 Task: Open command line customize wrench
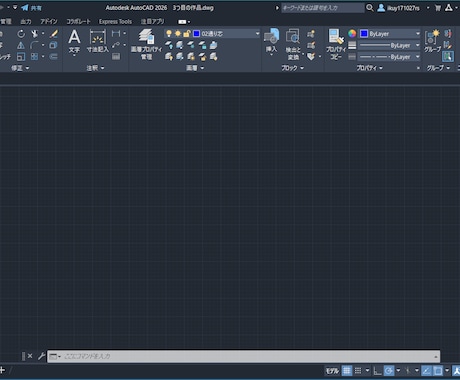click(41, 356)
